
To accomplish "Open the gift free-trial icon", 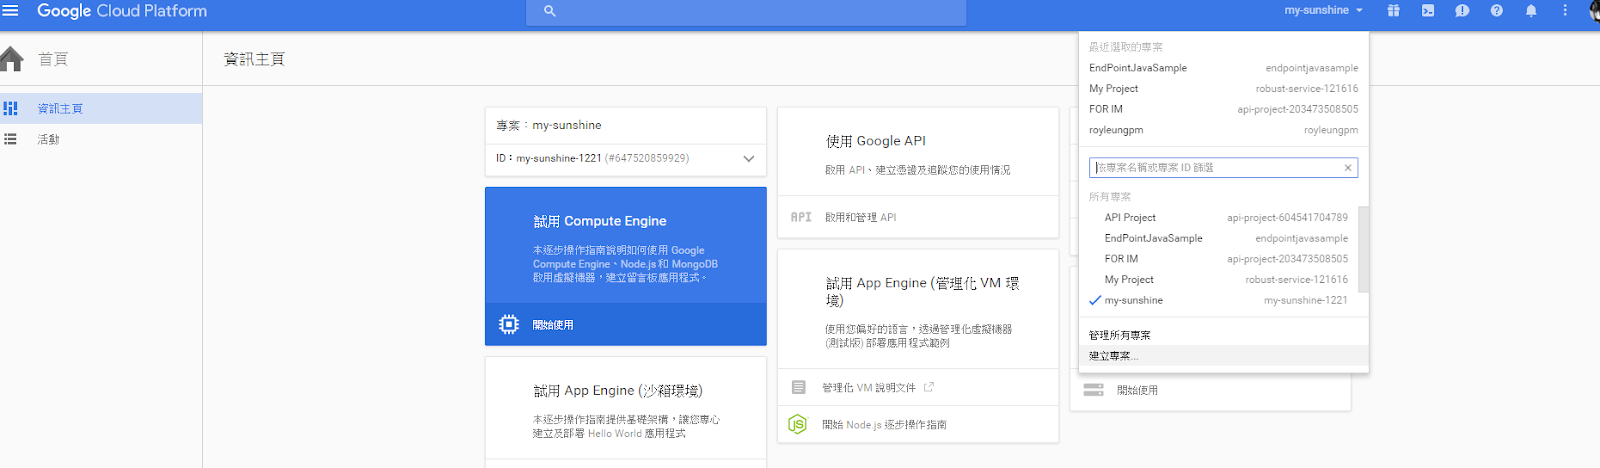I will pyautogui.click(x=1393, y=11).
